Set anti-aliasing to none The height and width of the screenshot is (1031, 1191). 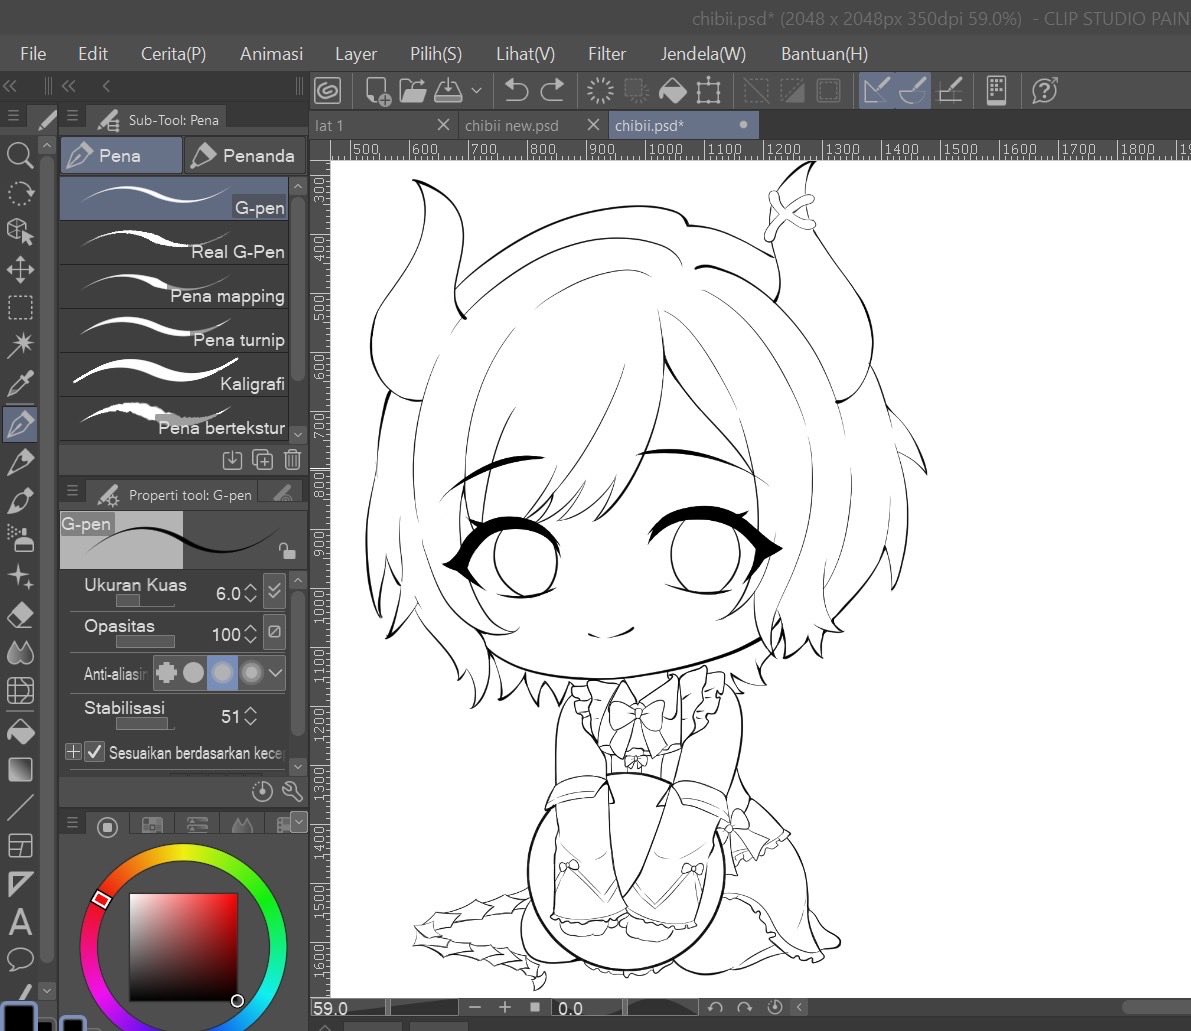[x=166, y=672]
